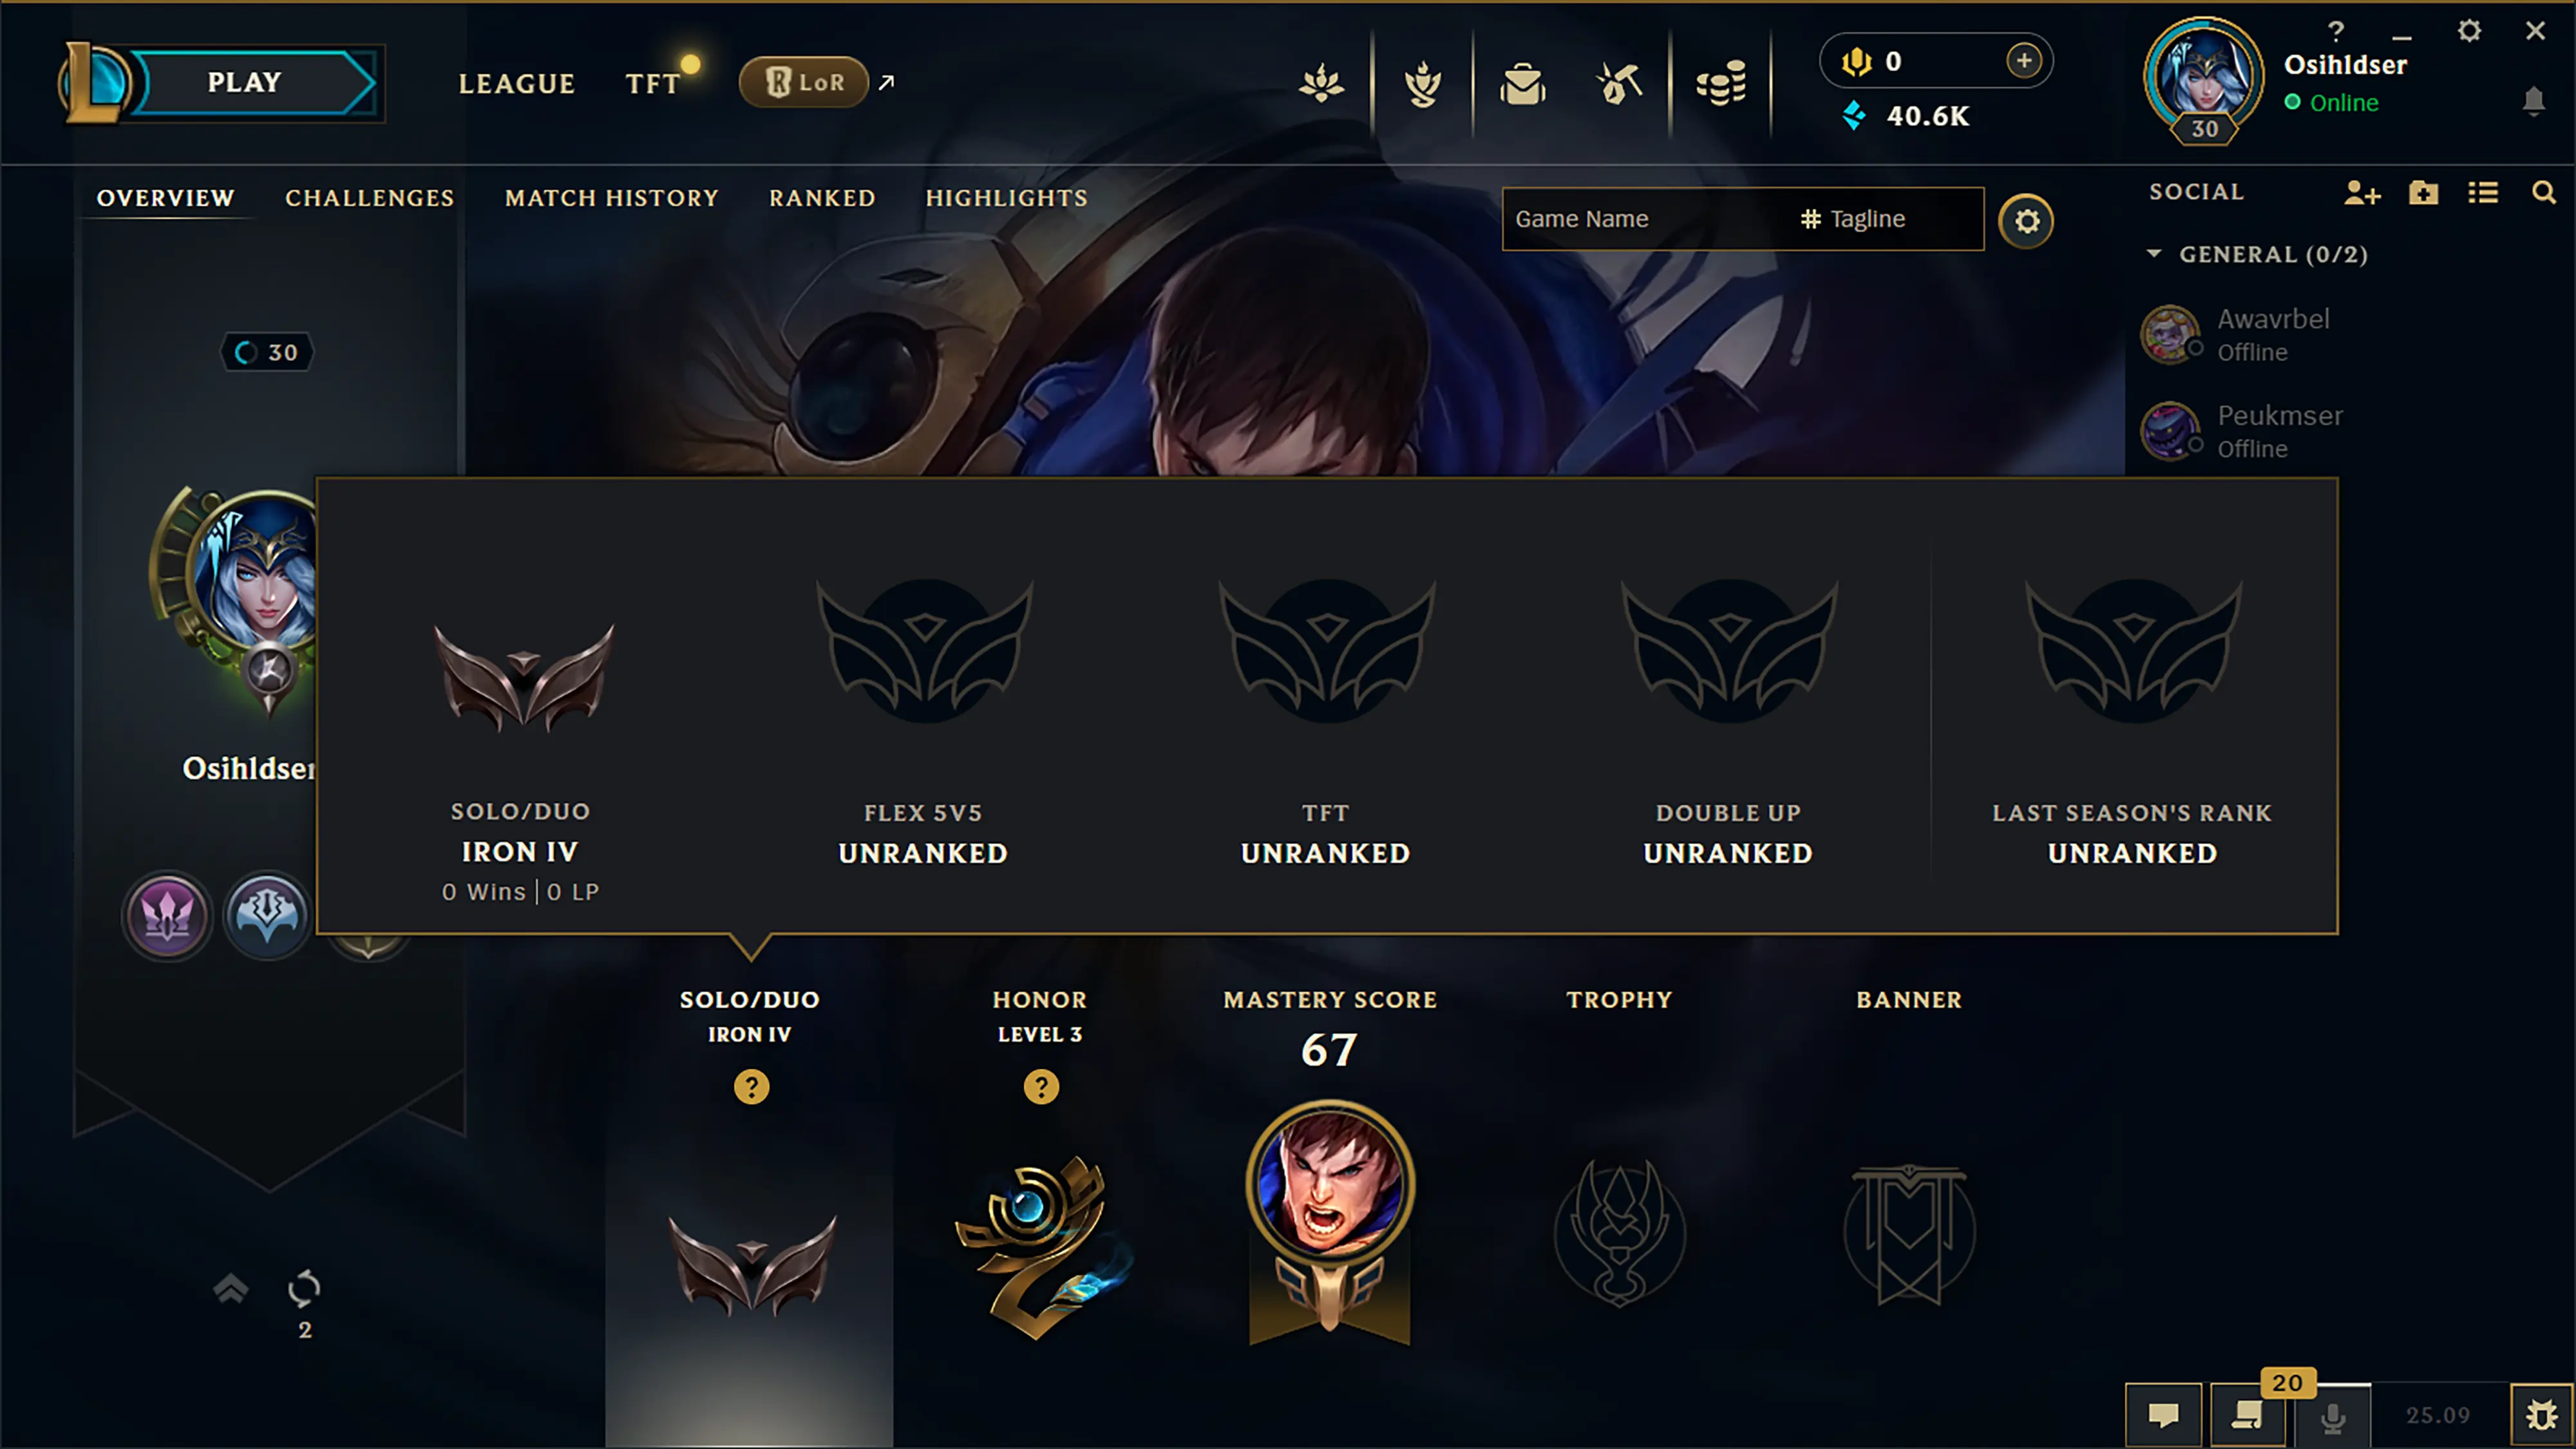
Task: Open profile settings gear beside Tagline
Action: pos(2026,220)
